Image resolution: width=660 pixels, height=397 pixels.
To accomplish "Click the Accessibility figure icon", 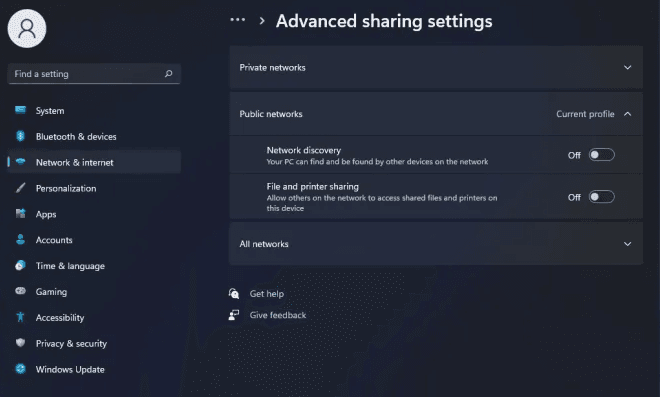I will (20, 317).
